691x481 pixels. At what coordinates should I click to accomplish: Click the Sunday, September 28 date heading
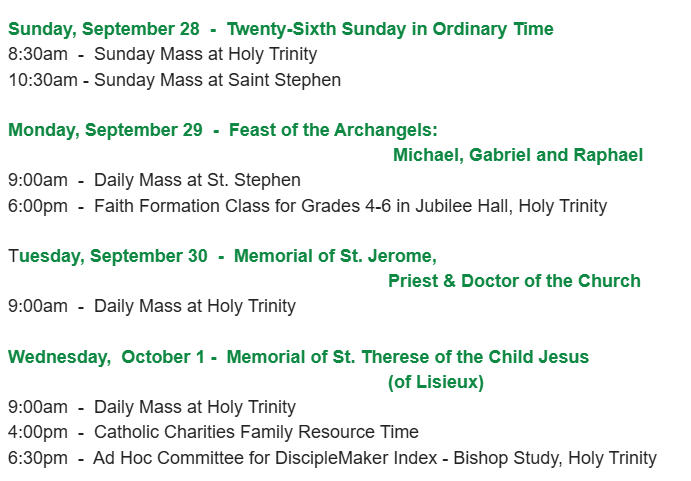click(104, 29)
